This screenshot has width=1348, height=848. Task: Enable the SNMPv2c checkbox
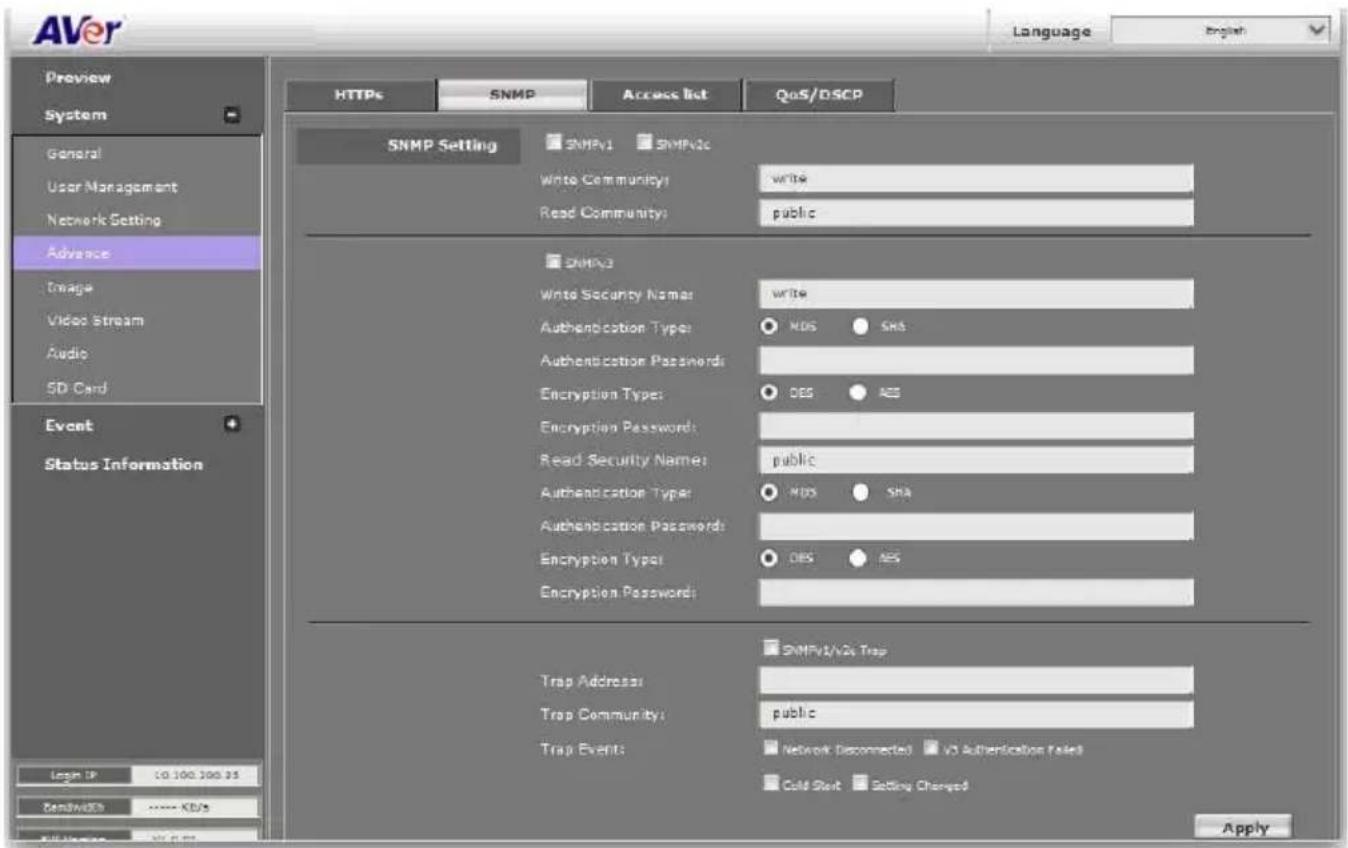pos(644,144)
